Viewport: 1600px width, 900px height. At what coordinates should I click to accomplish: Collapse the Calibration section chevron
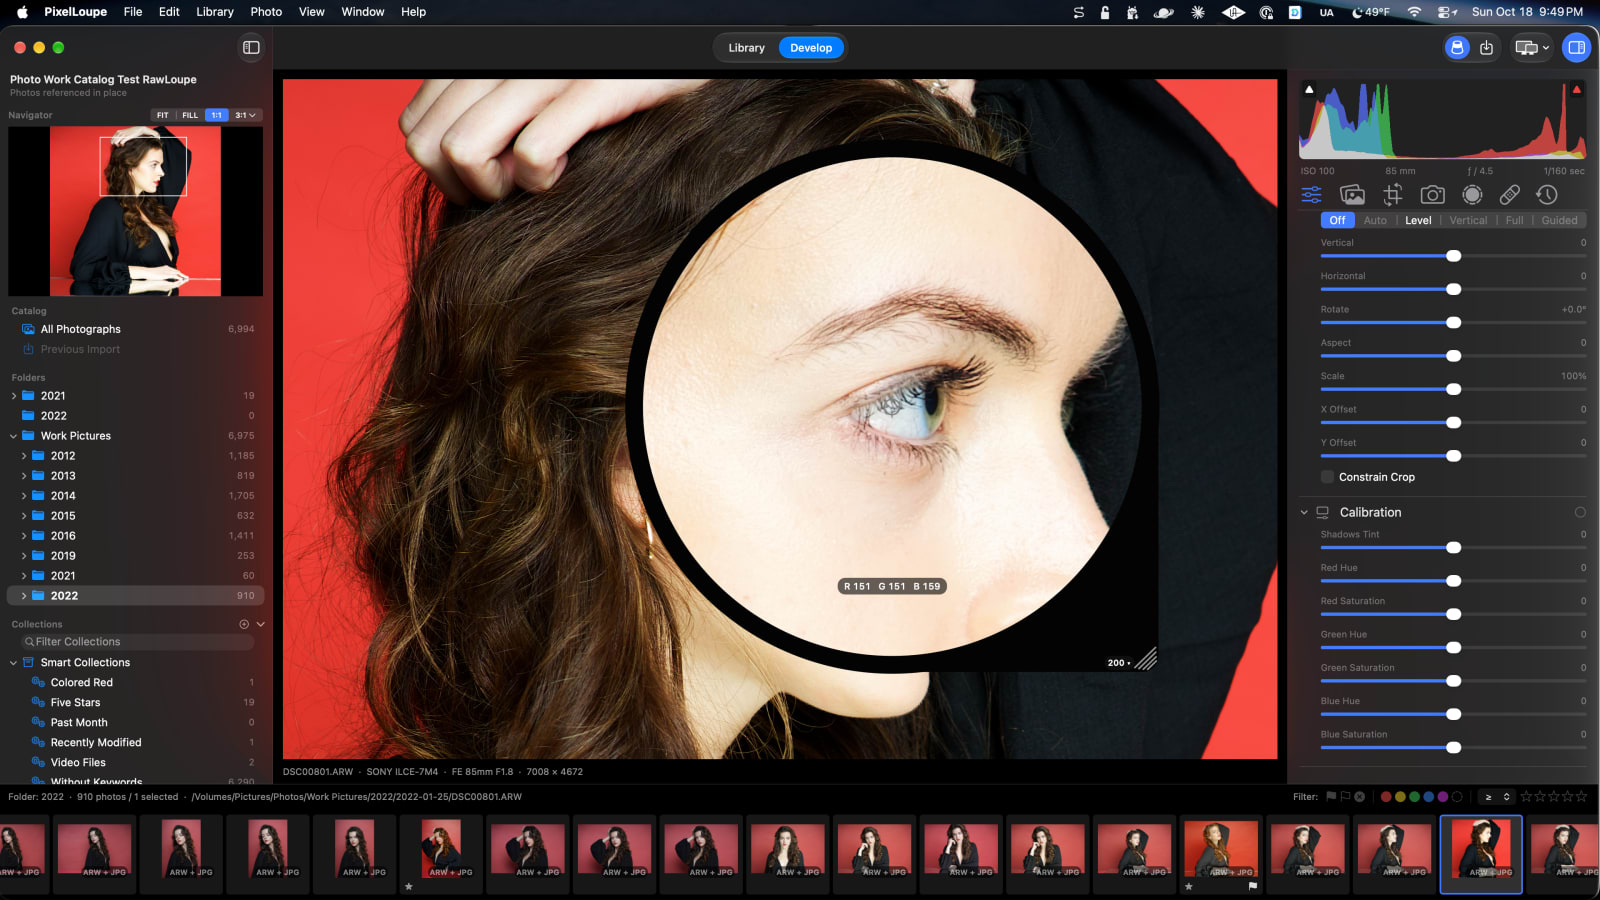click(1304, 512)
